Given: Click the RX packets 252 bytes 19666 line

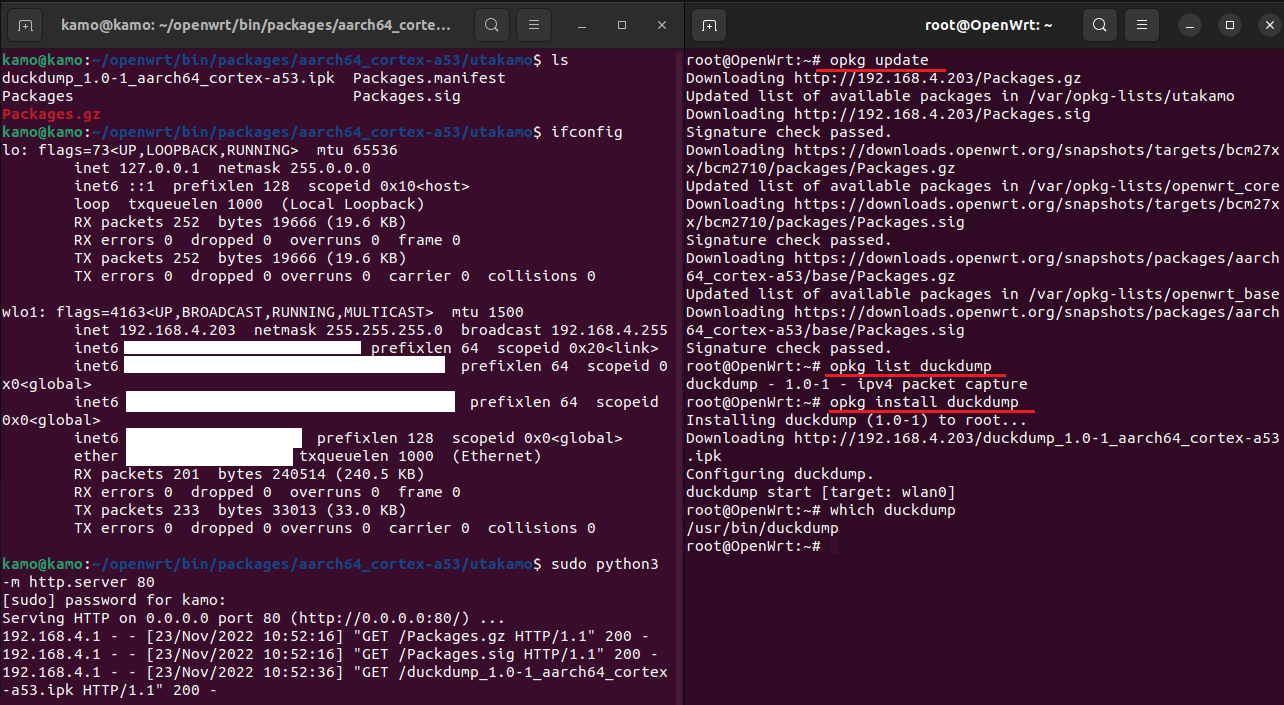Looking at the screenshot, I should [x=240, y=222].
